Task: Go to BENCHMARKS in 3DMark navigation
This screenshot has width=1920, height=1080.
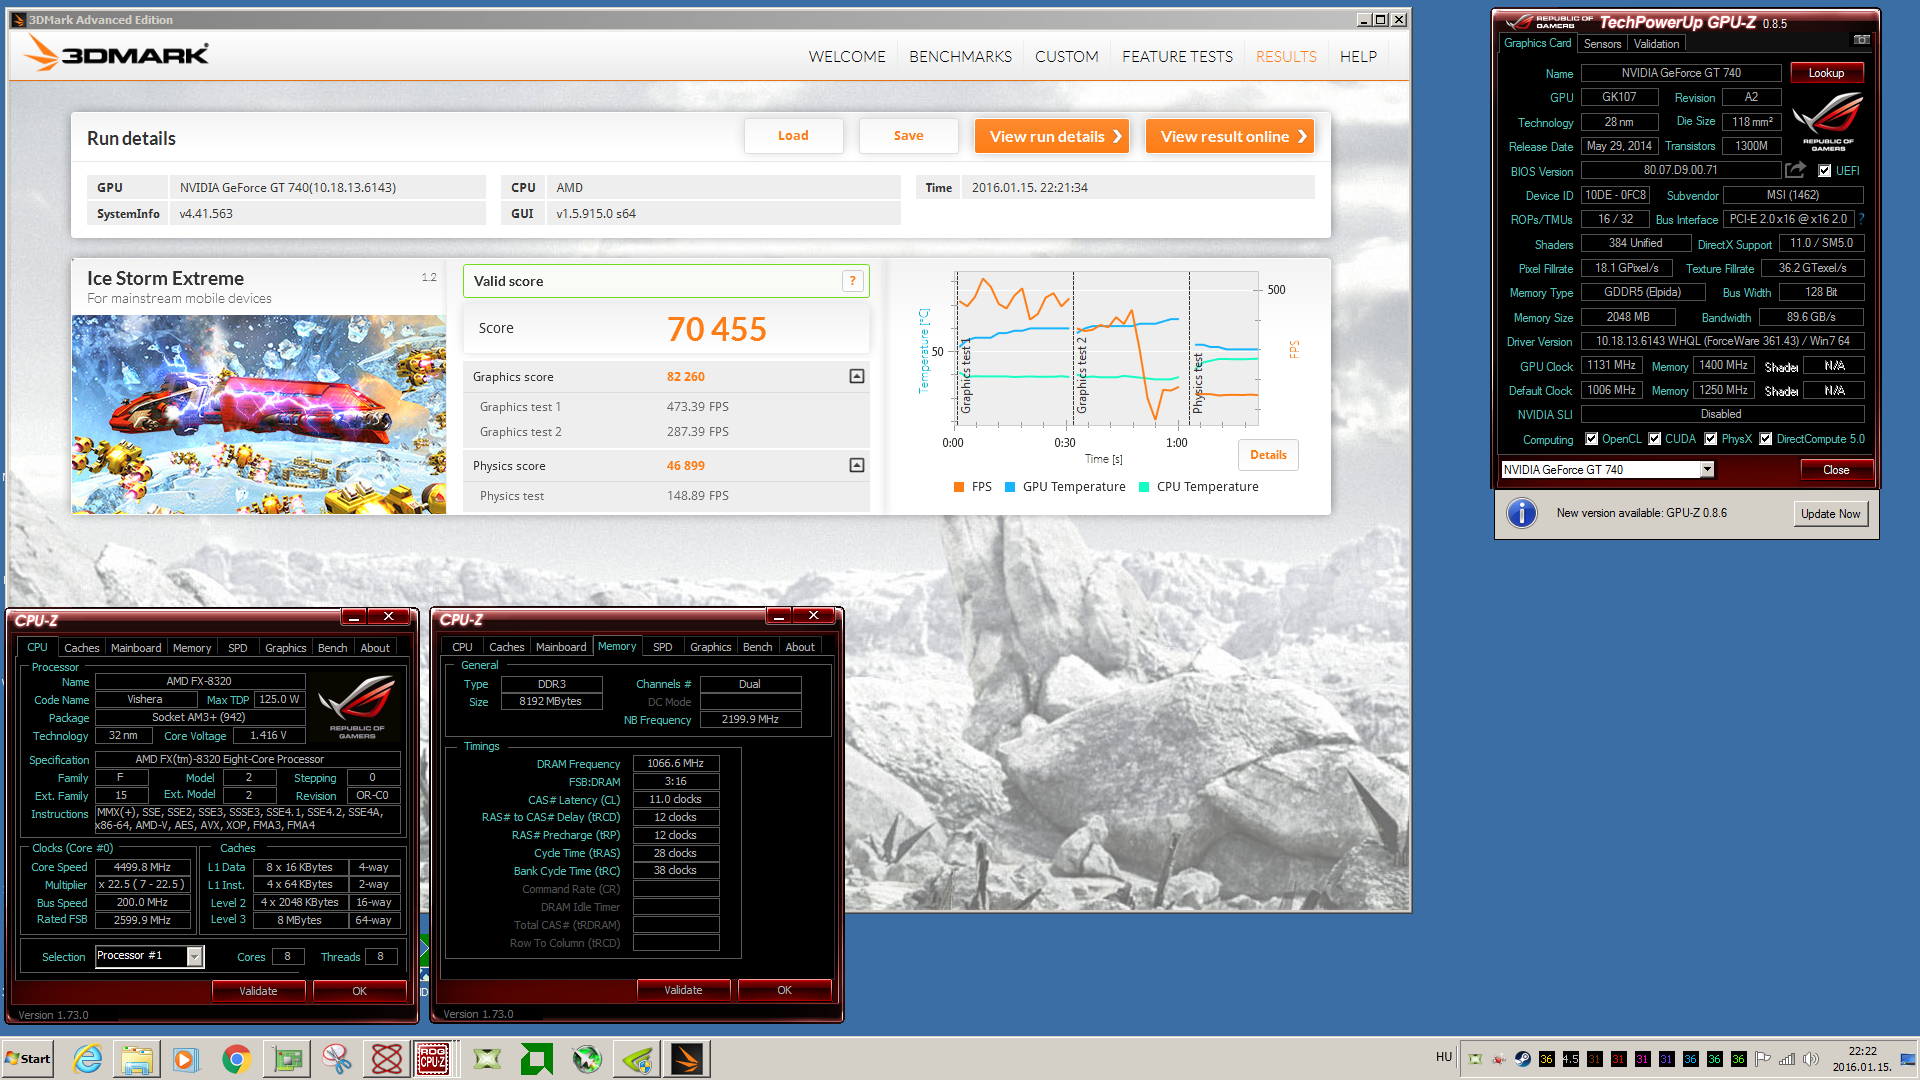Action: point(960,57)
